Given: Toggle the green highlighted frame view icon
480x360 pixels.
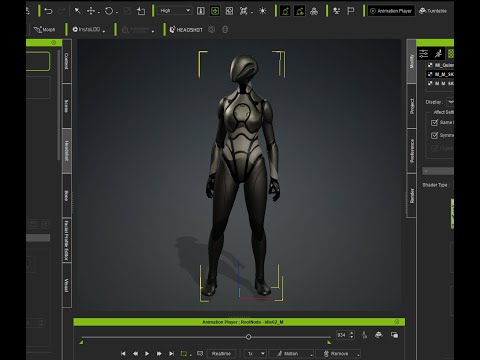Looking at the screenshot, I should (215, 11).
